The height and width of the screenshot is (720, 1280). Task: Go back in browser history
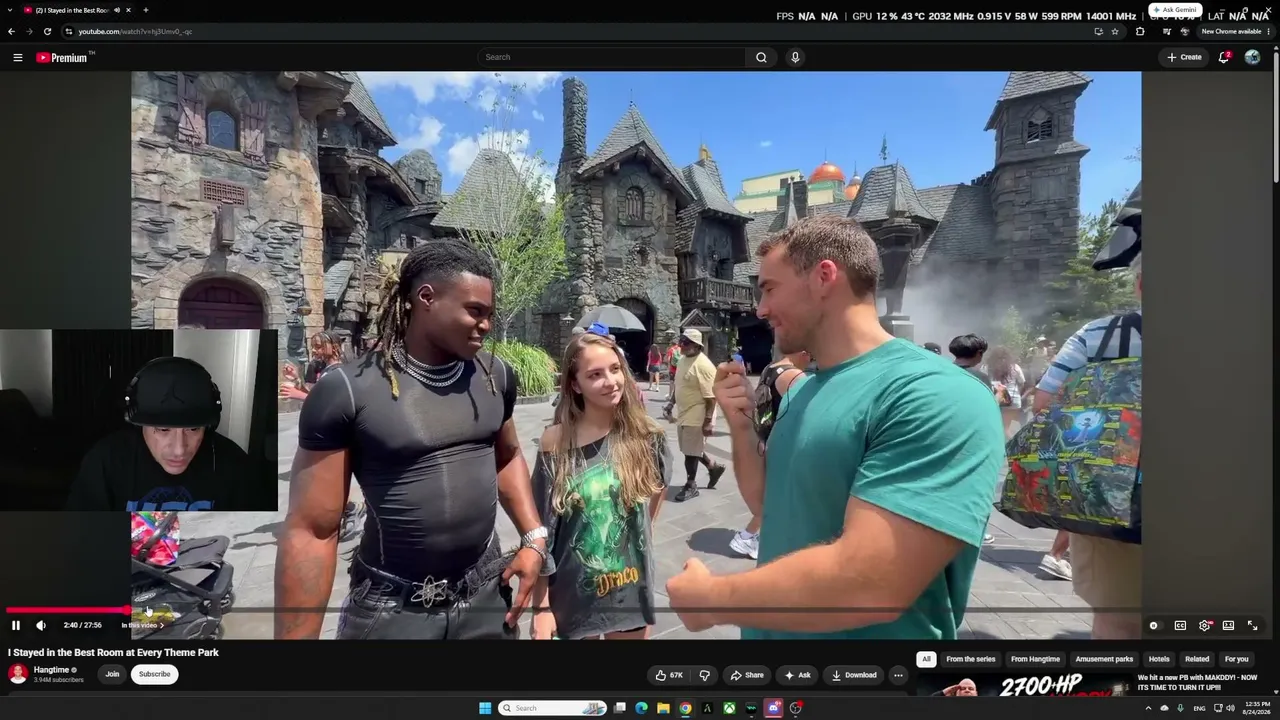tap(11, 31)
